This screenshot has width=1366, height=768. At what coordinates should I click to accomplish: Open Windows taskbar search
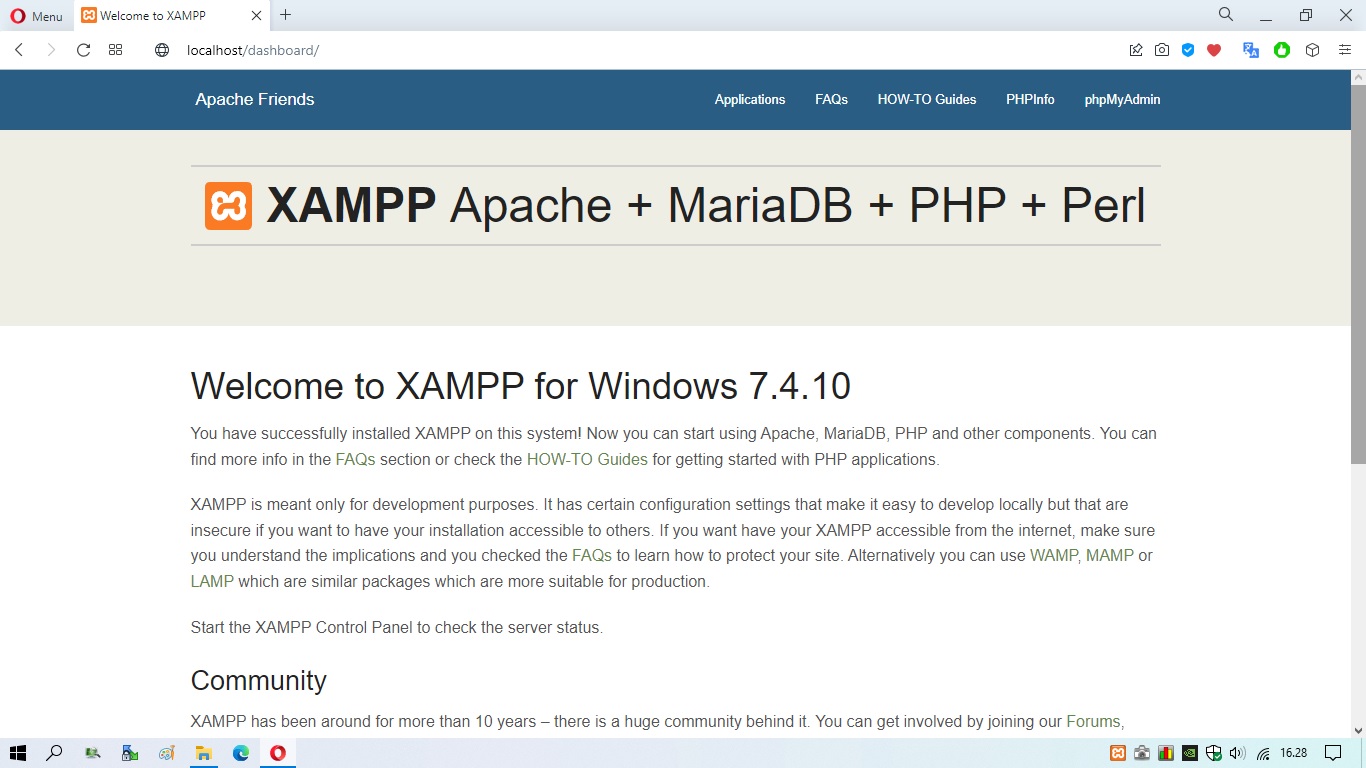[x=55, y=753]
